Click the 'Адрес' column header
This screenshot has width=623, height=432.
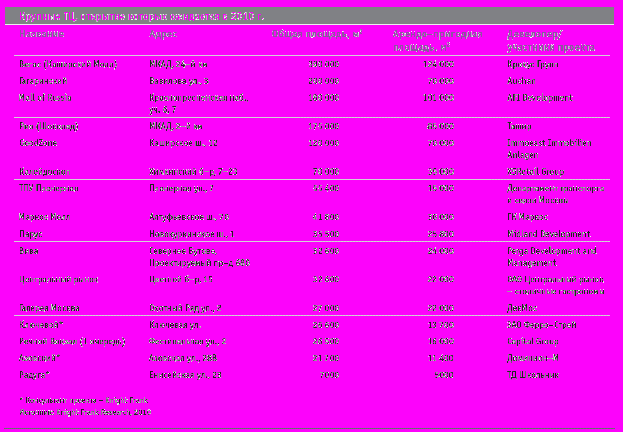pyautogui.click(x=163, y=35)
